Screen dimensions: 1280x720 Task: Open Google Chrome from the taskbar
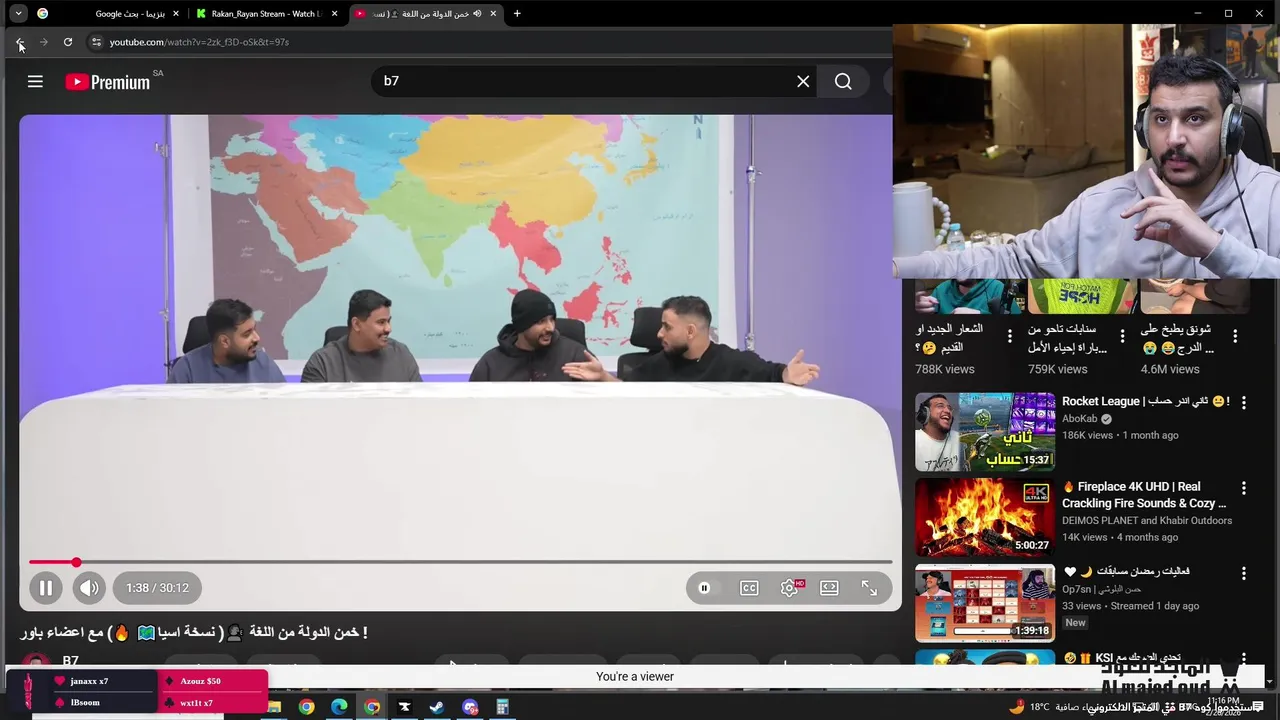[306, 707]
